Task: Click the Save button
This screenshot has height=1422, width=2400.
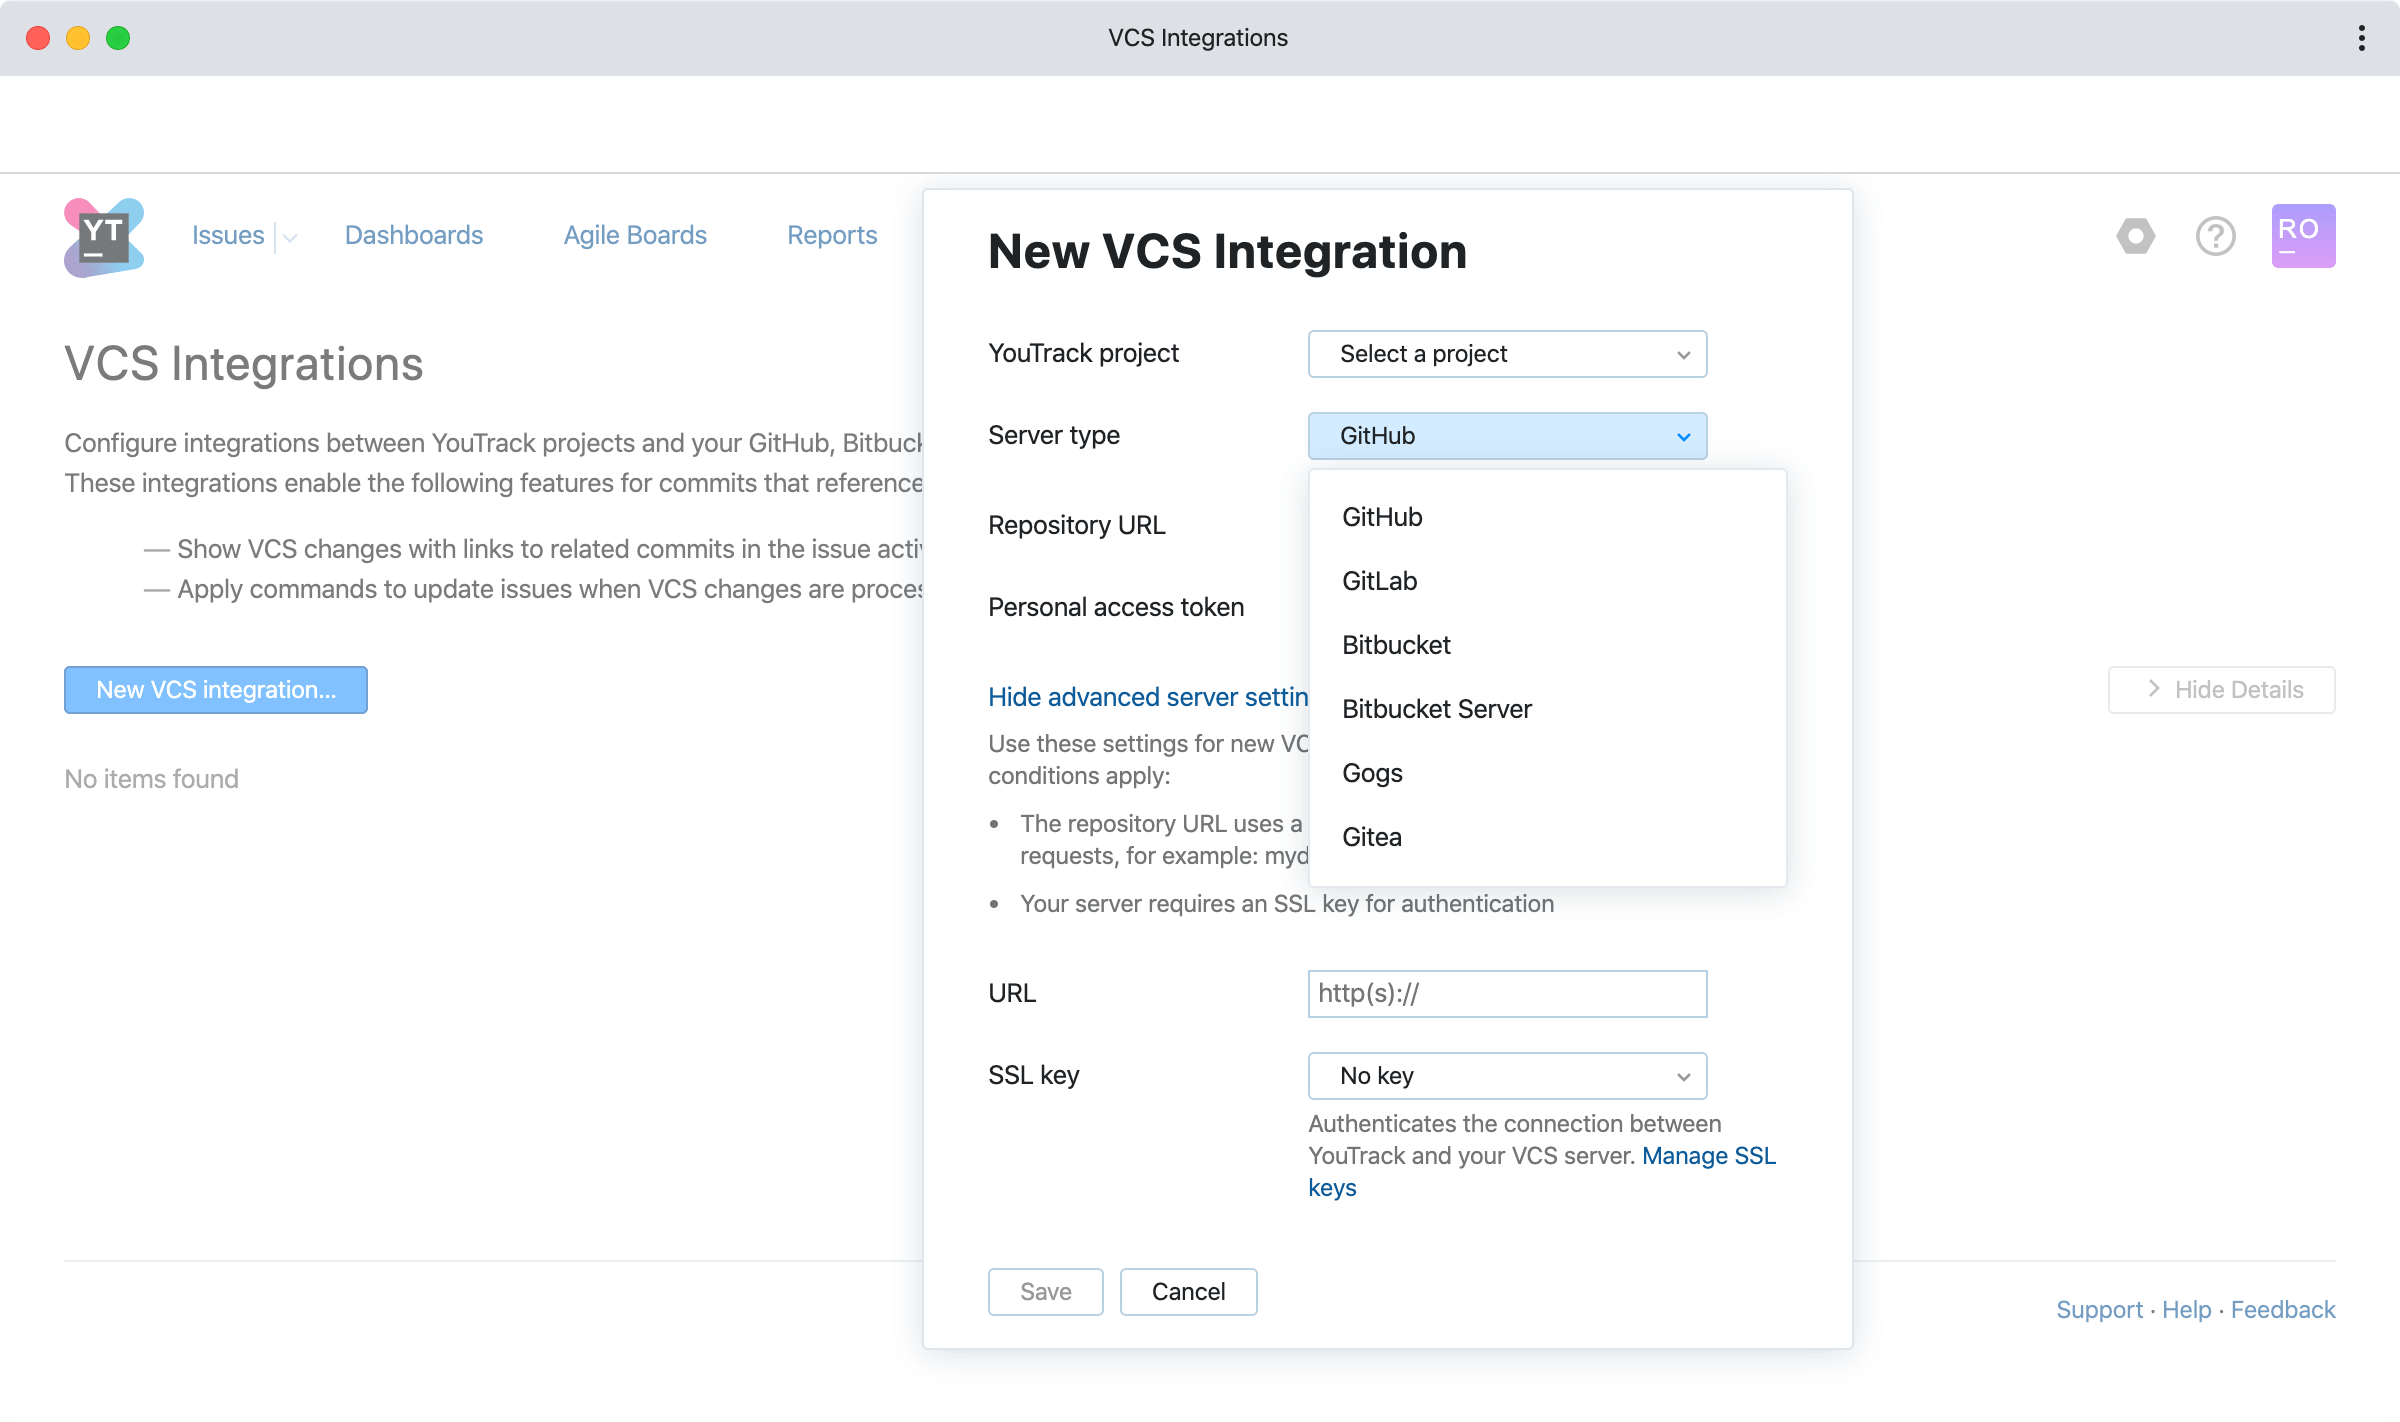Action: tap(1045, 1292)
